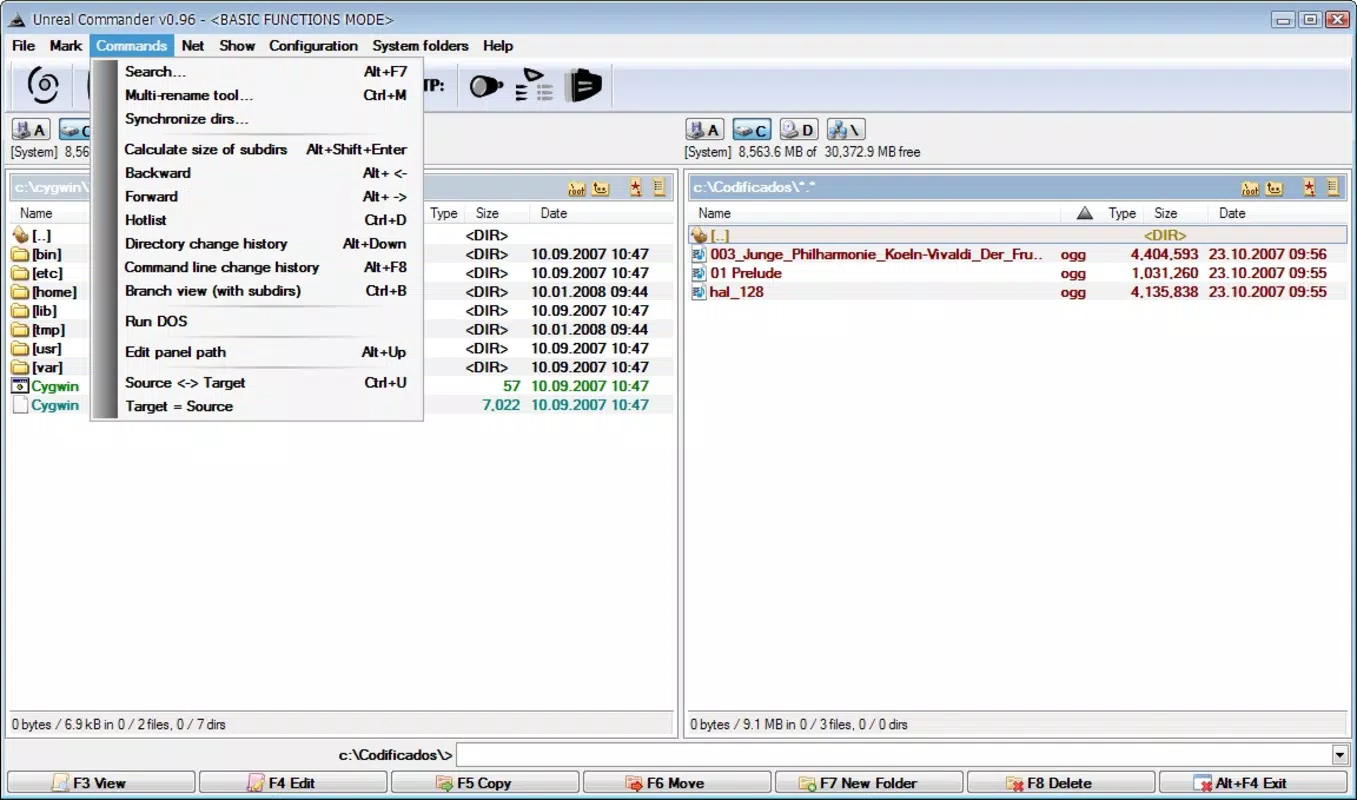Click the F7 New Folder button
Viewport: 1357px width, 800px height.
pyautogui.click(x=869, y=783)
